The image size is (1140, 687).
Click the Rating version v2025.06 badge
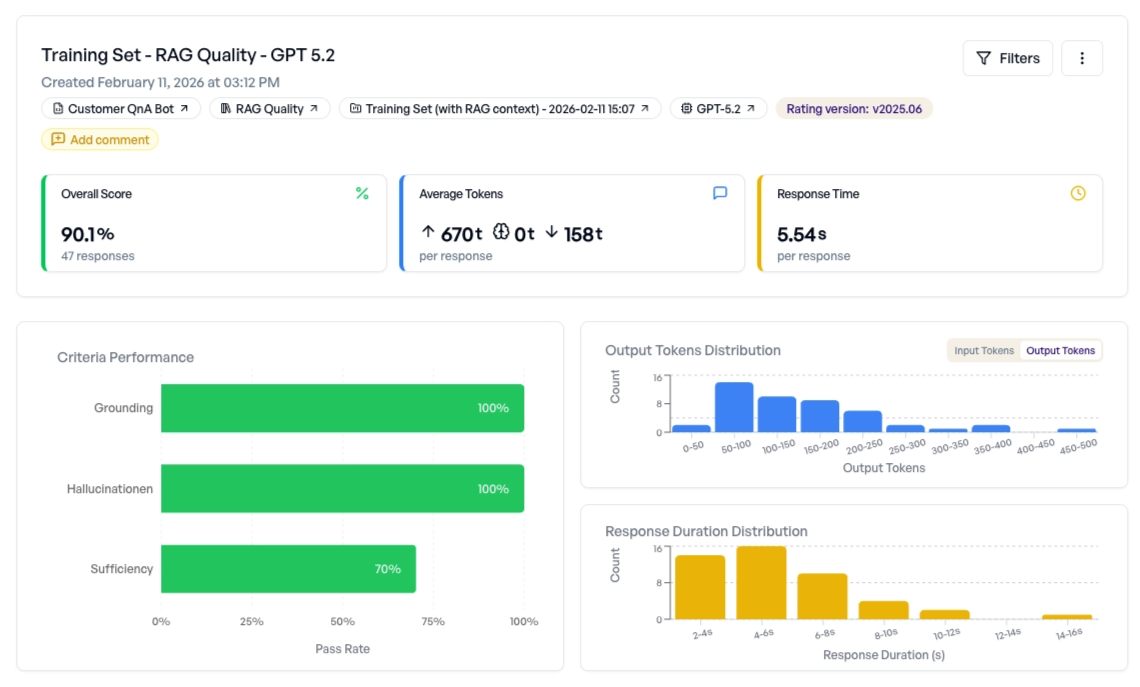click(x=854, y=108)
